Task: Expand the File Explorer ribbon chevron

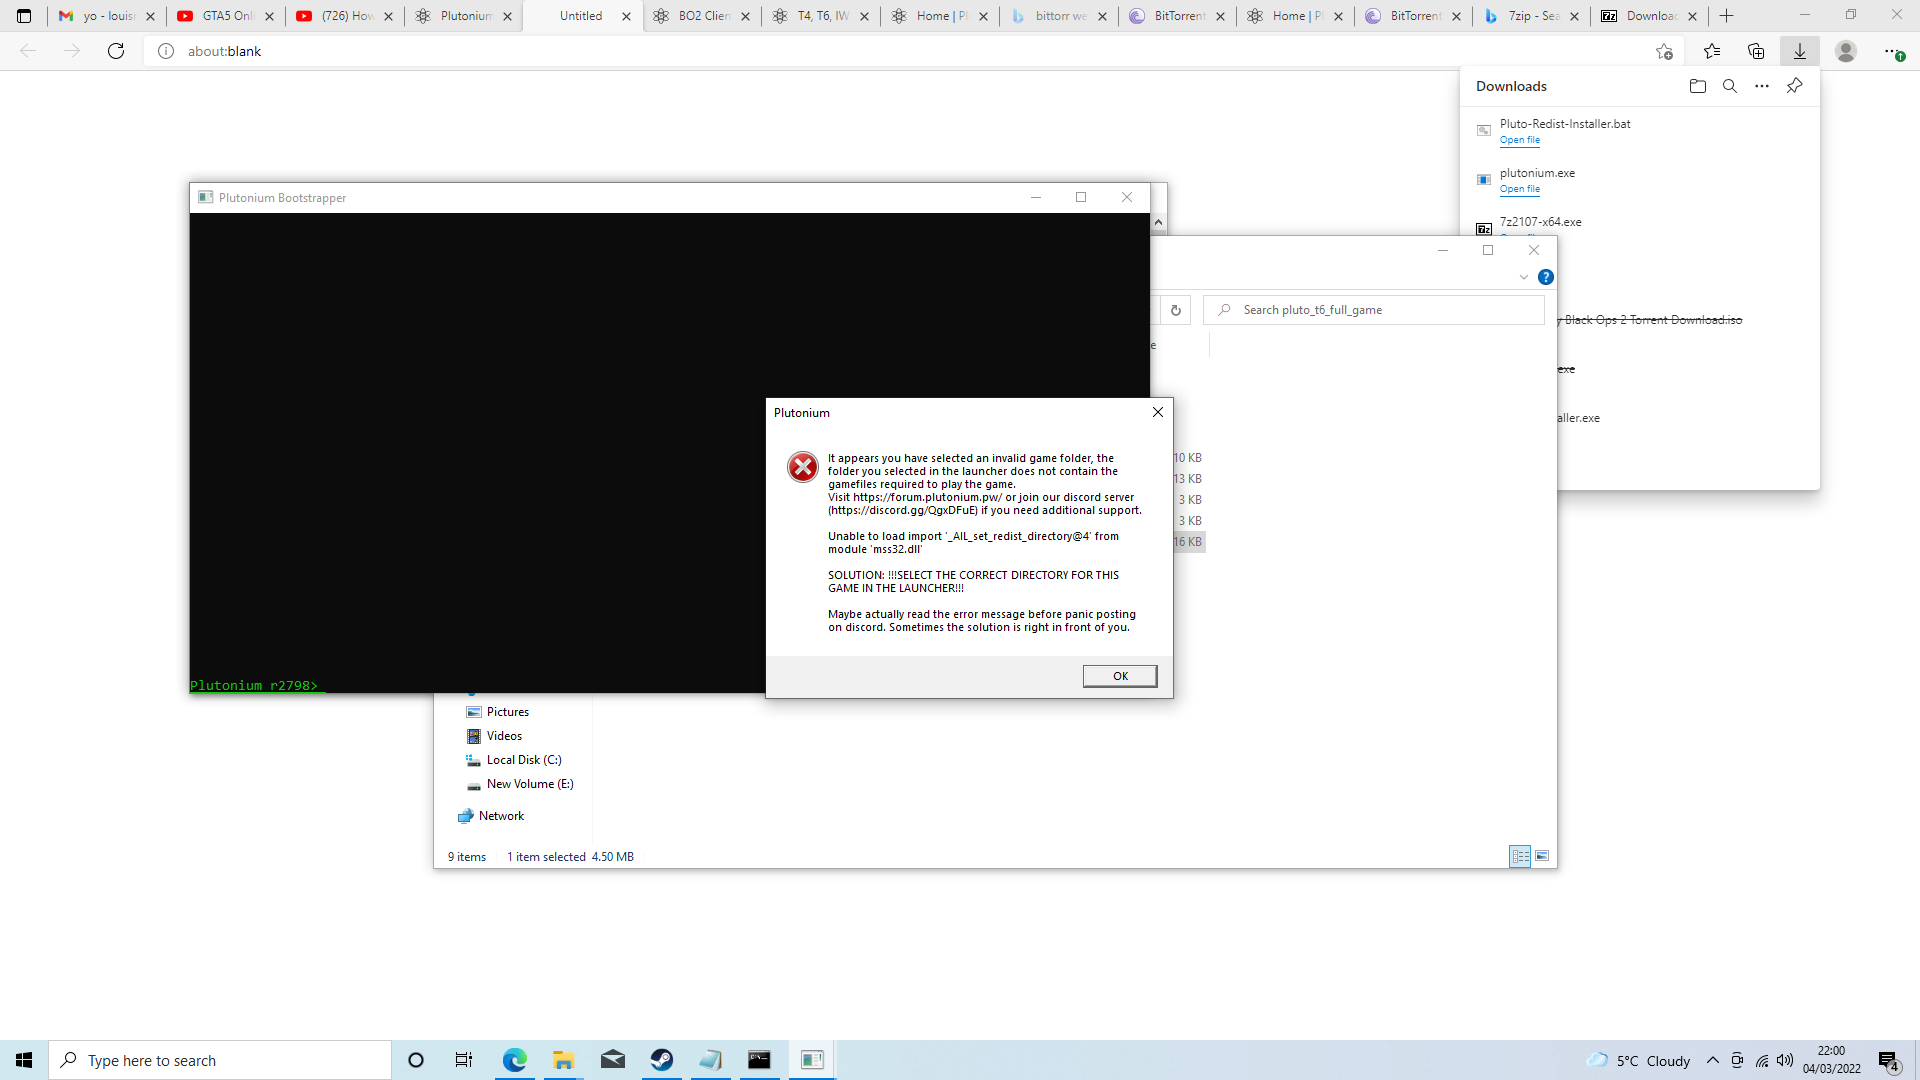Action: point(1524,277)
